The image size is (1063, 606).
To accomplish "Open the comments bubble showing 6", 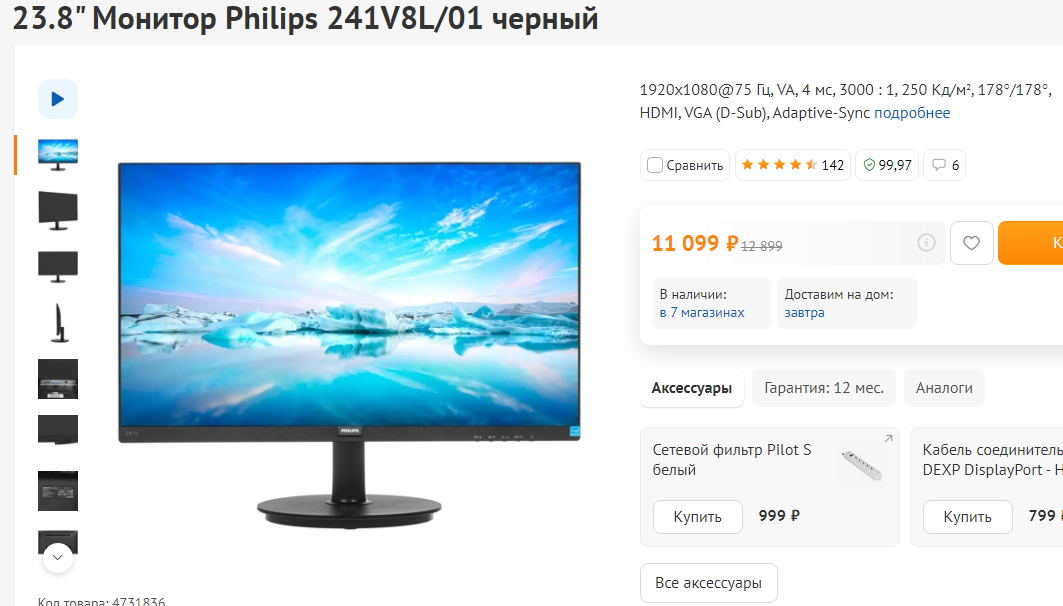I will pos(944,165).
